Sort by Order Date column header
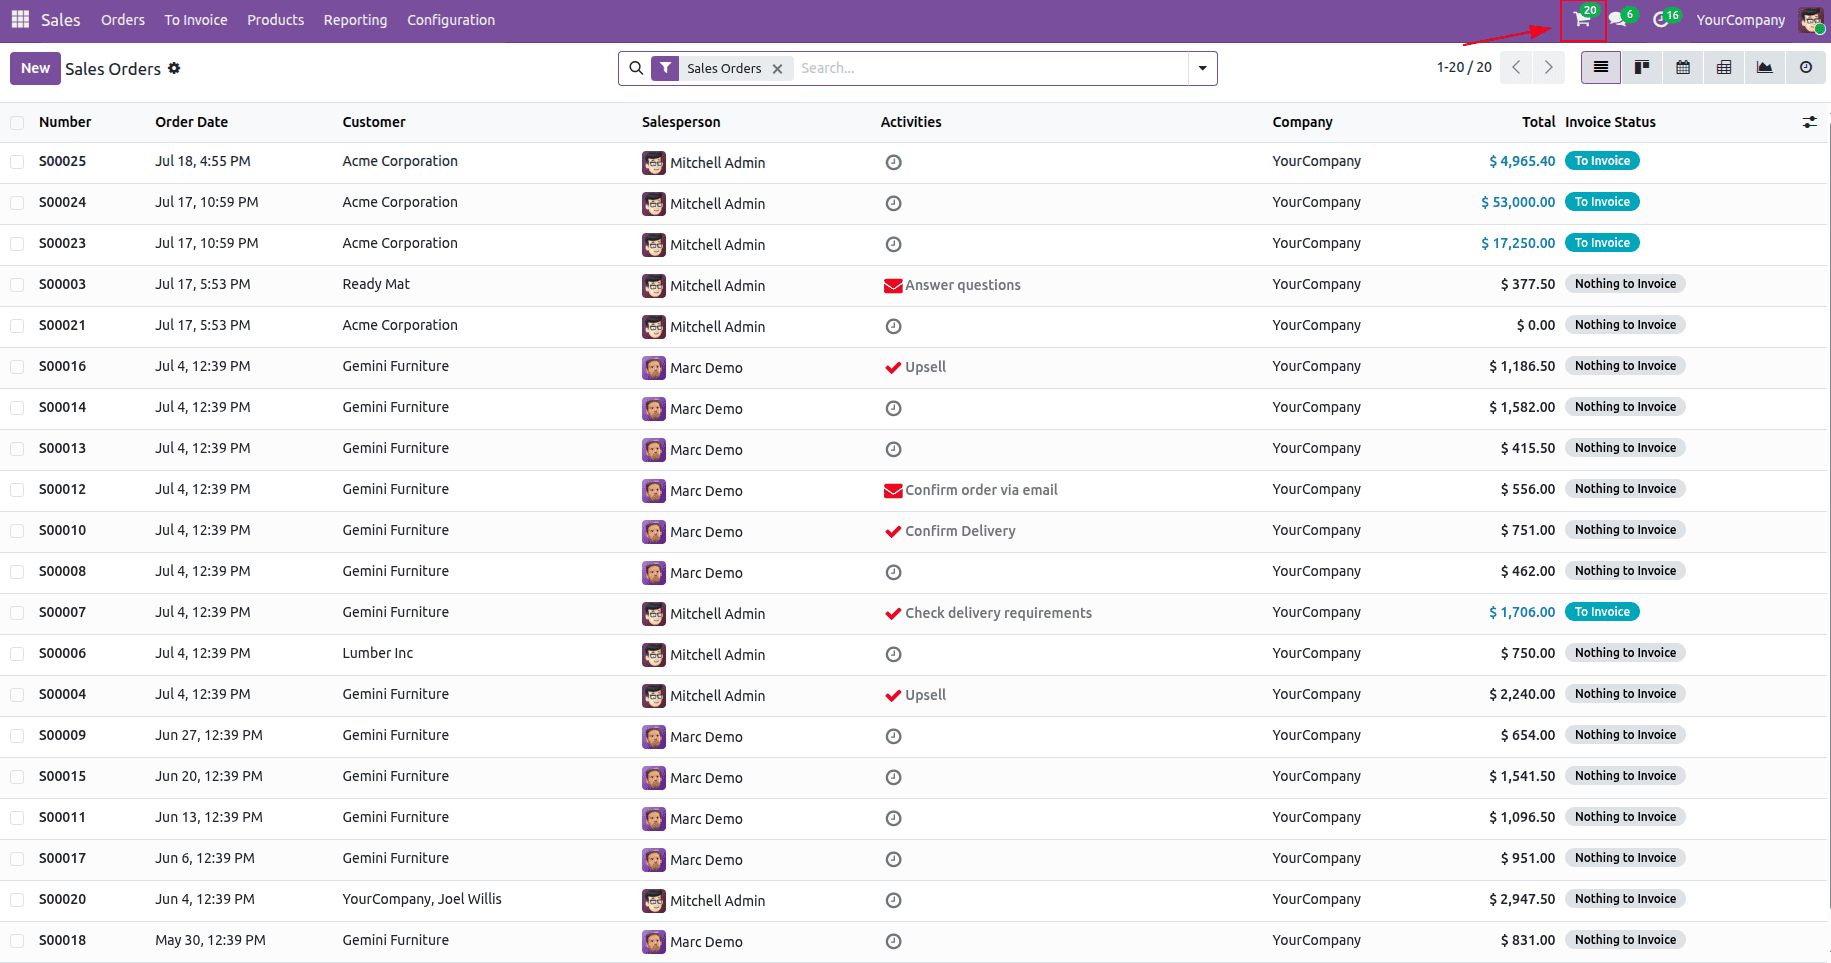This screenshot has width=1831, height=963. click(x=192, y=122)
